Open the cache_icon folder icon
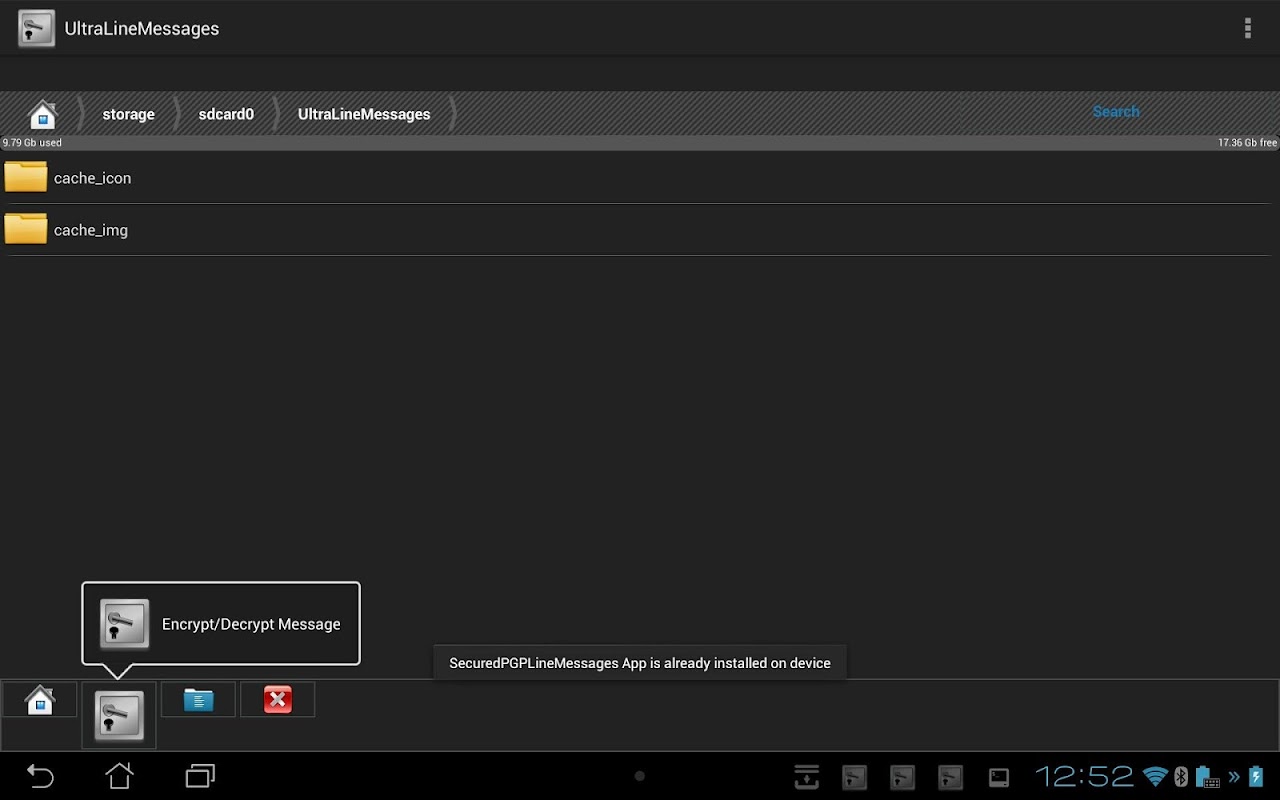 click(x=26, y=177)
